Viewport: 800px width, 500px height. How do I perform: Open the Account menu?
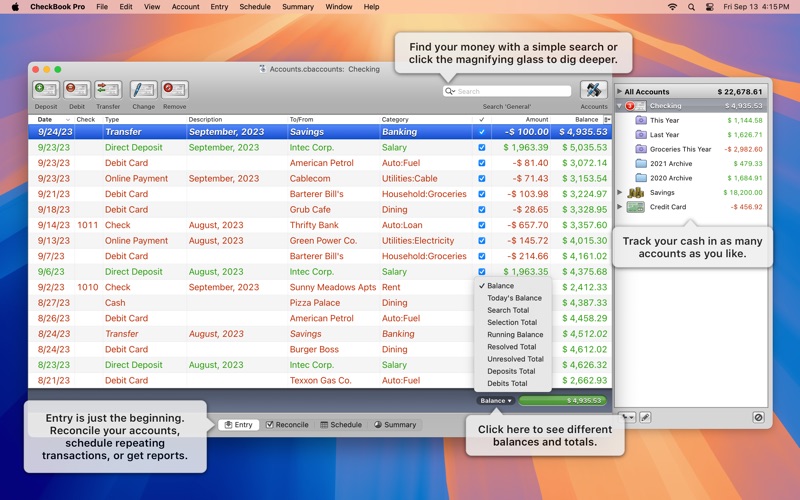pos(185,7)
